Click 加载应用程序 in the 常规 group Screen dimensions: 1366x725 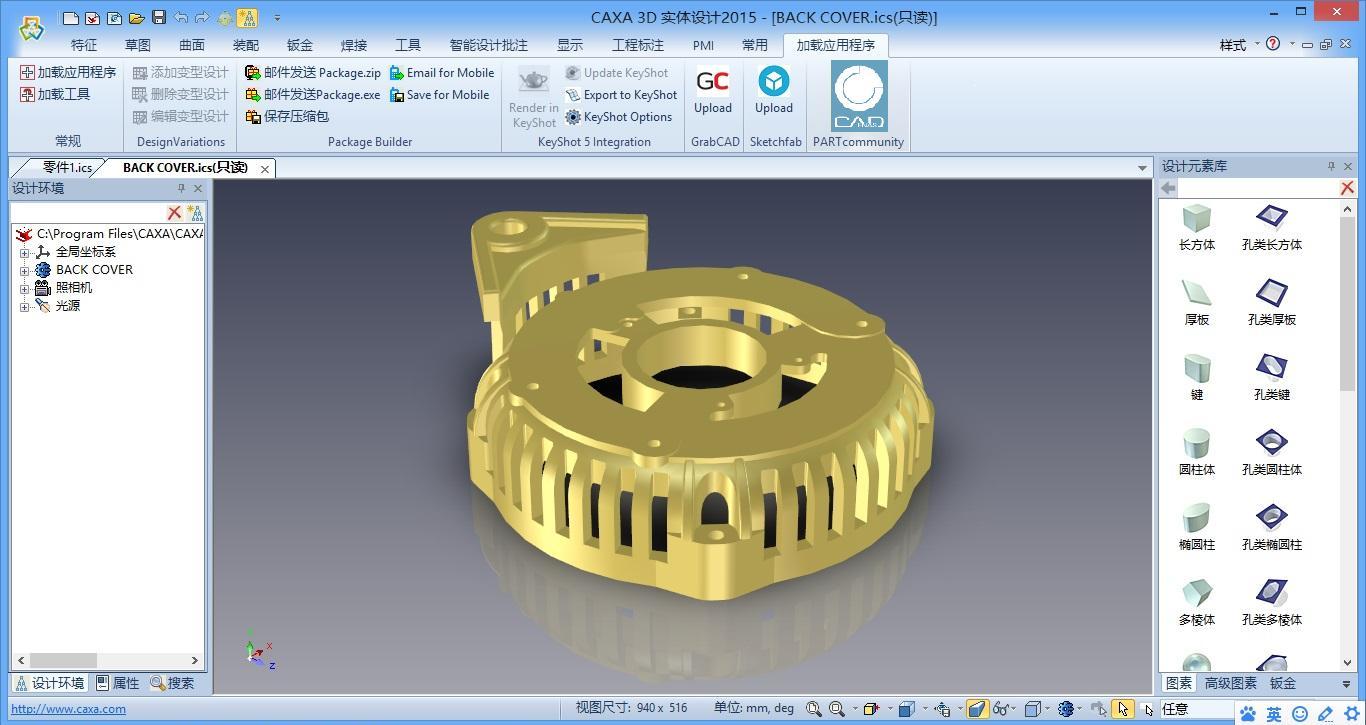click(x=68, y=73)
